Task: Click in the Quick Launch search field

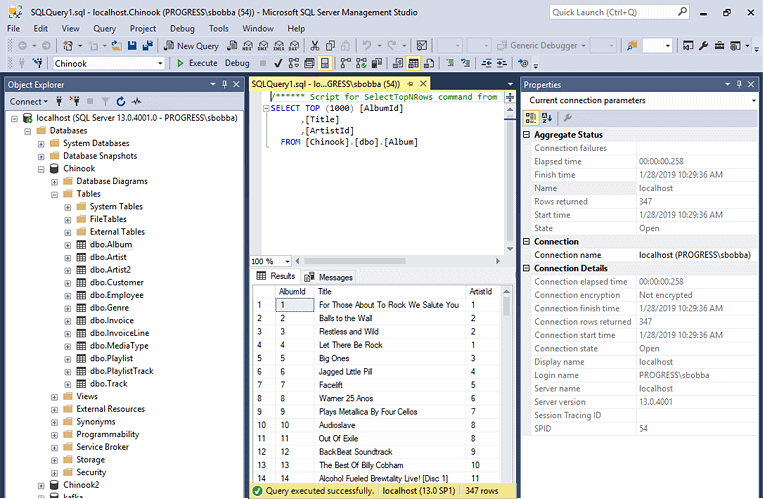Action: pos(613,12)
